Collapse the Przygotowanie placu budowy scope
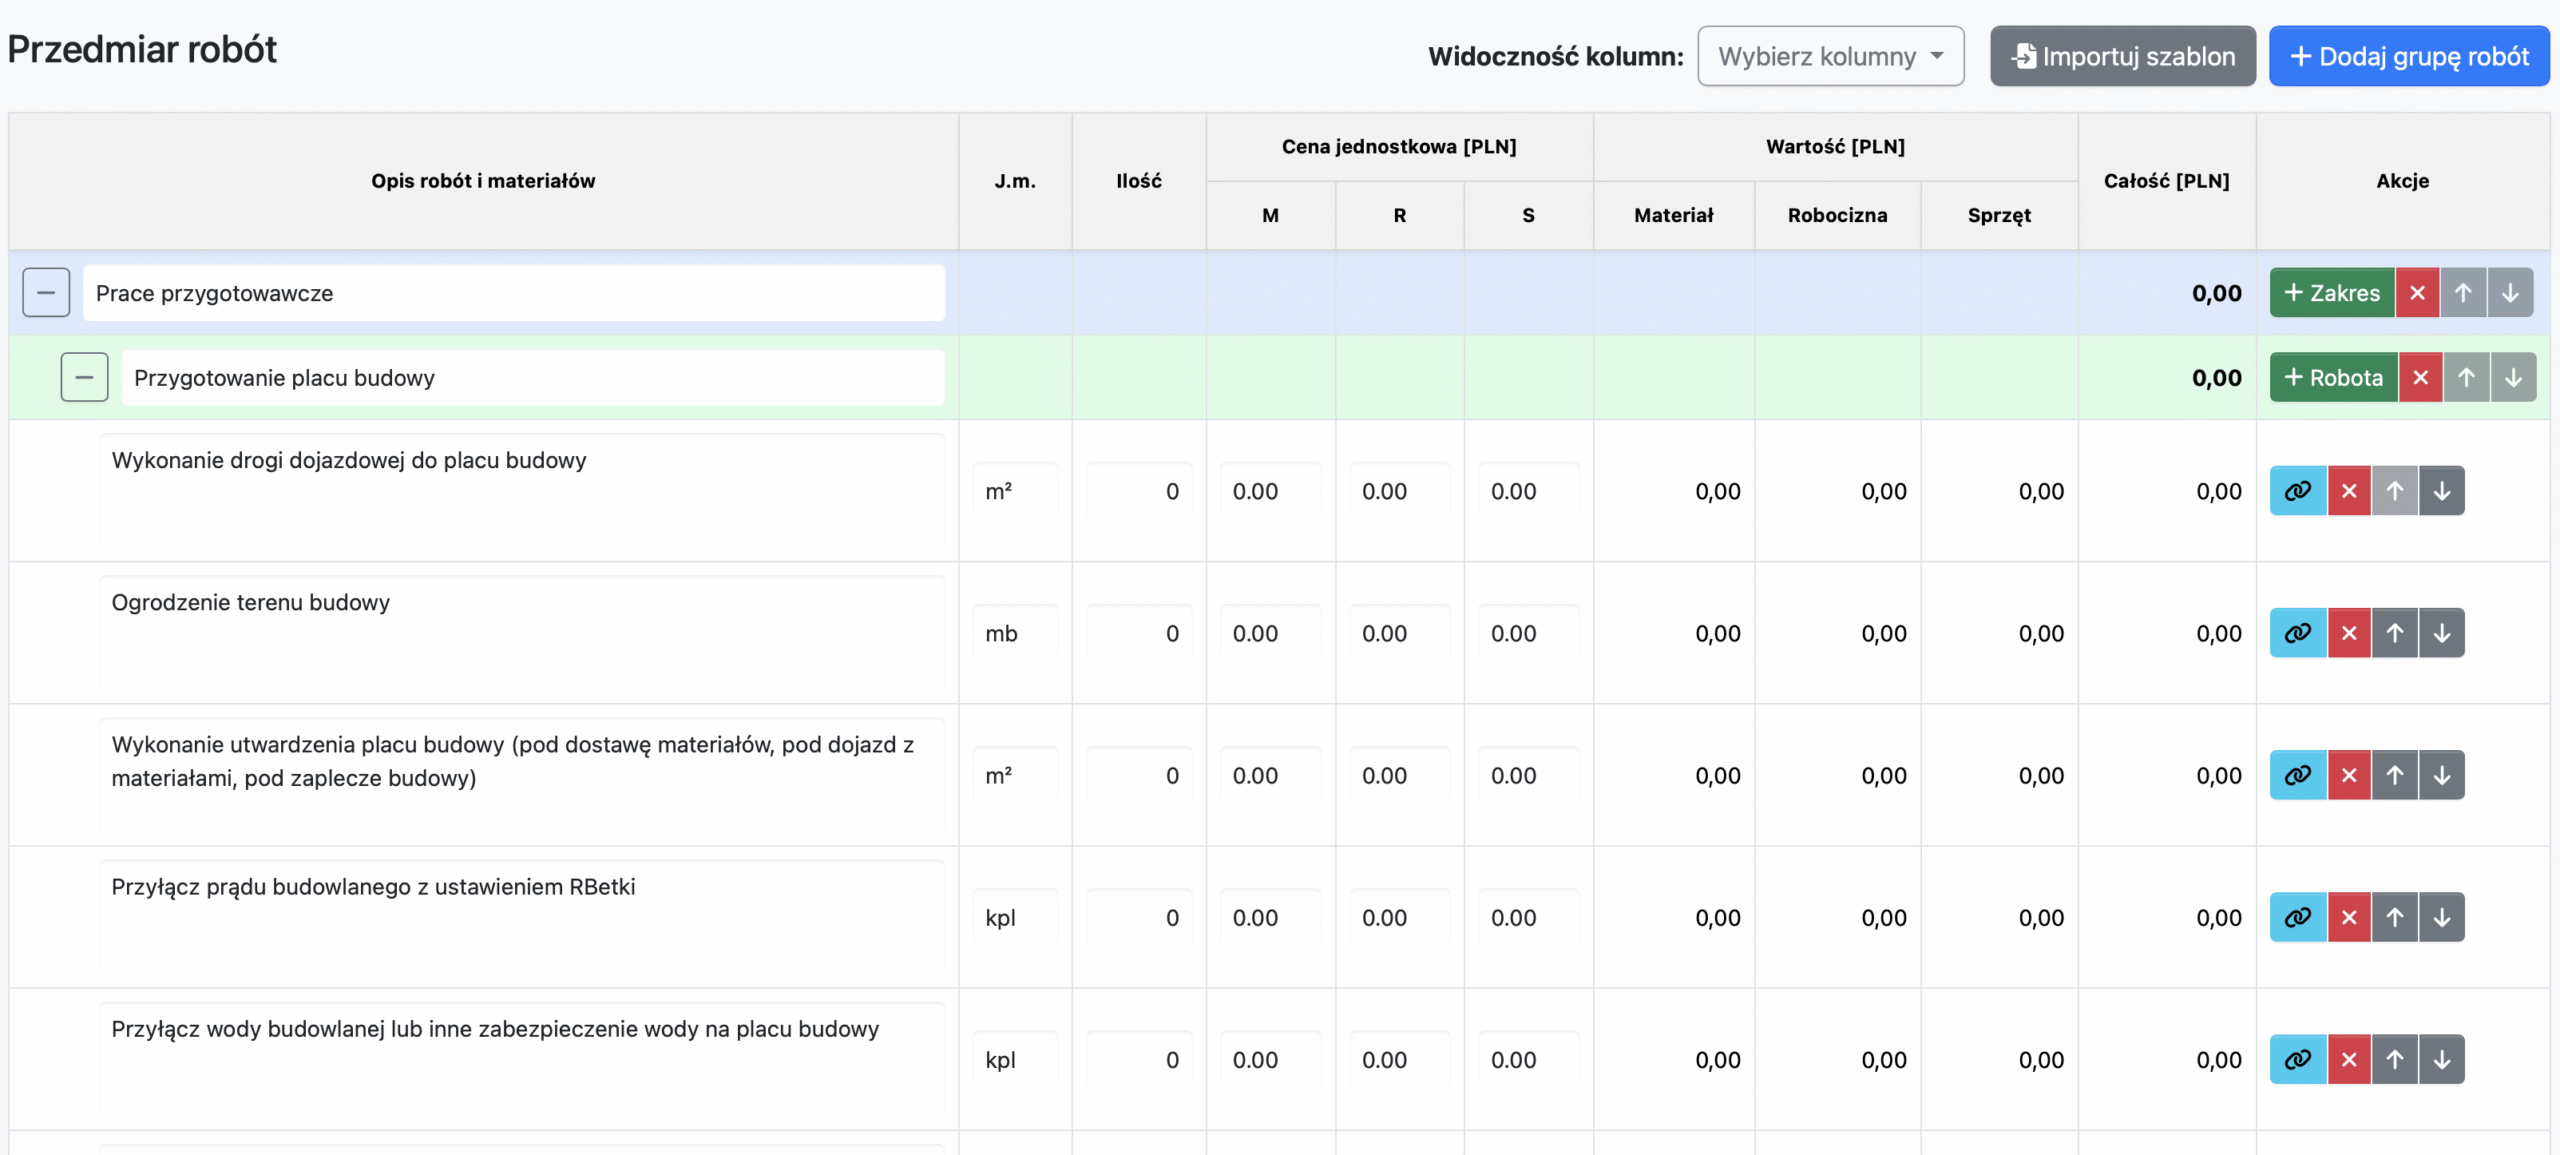 [x=84, y=378]
